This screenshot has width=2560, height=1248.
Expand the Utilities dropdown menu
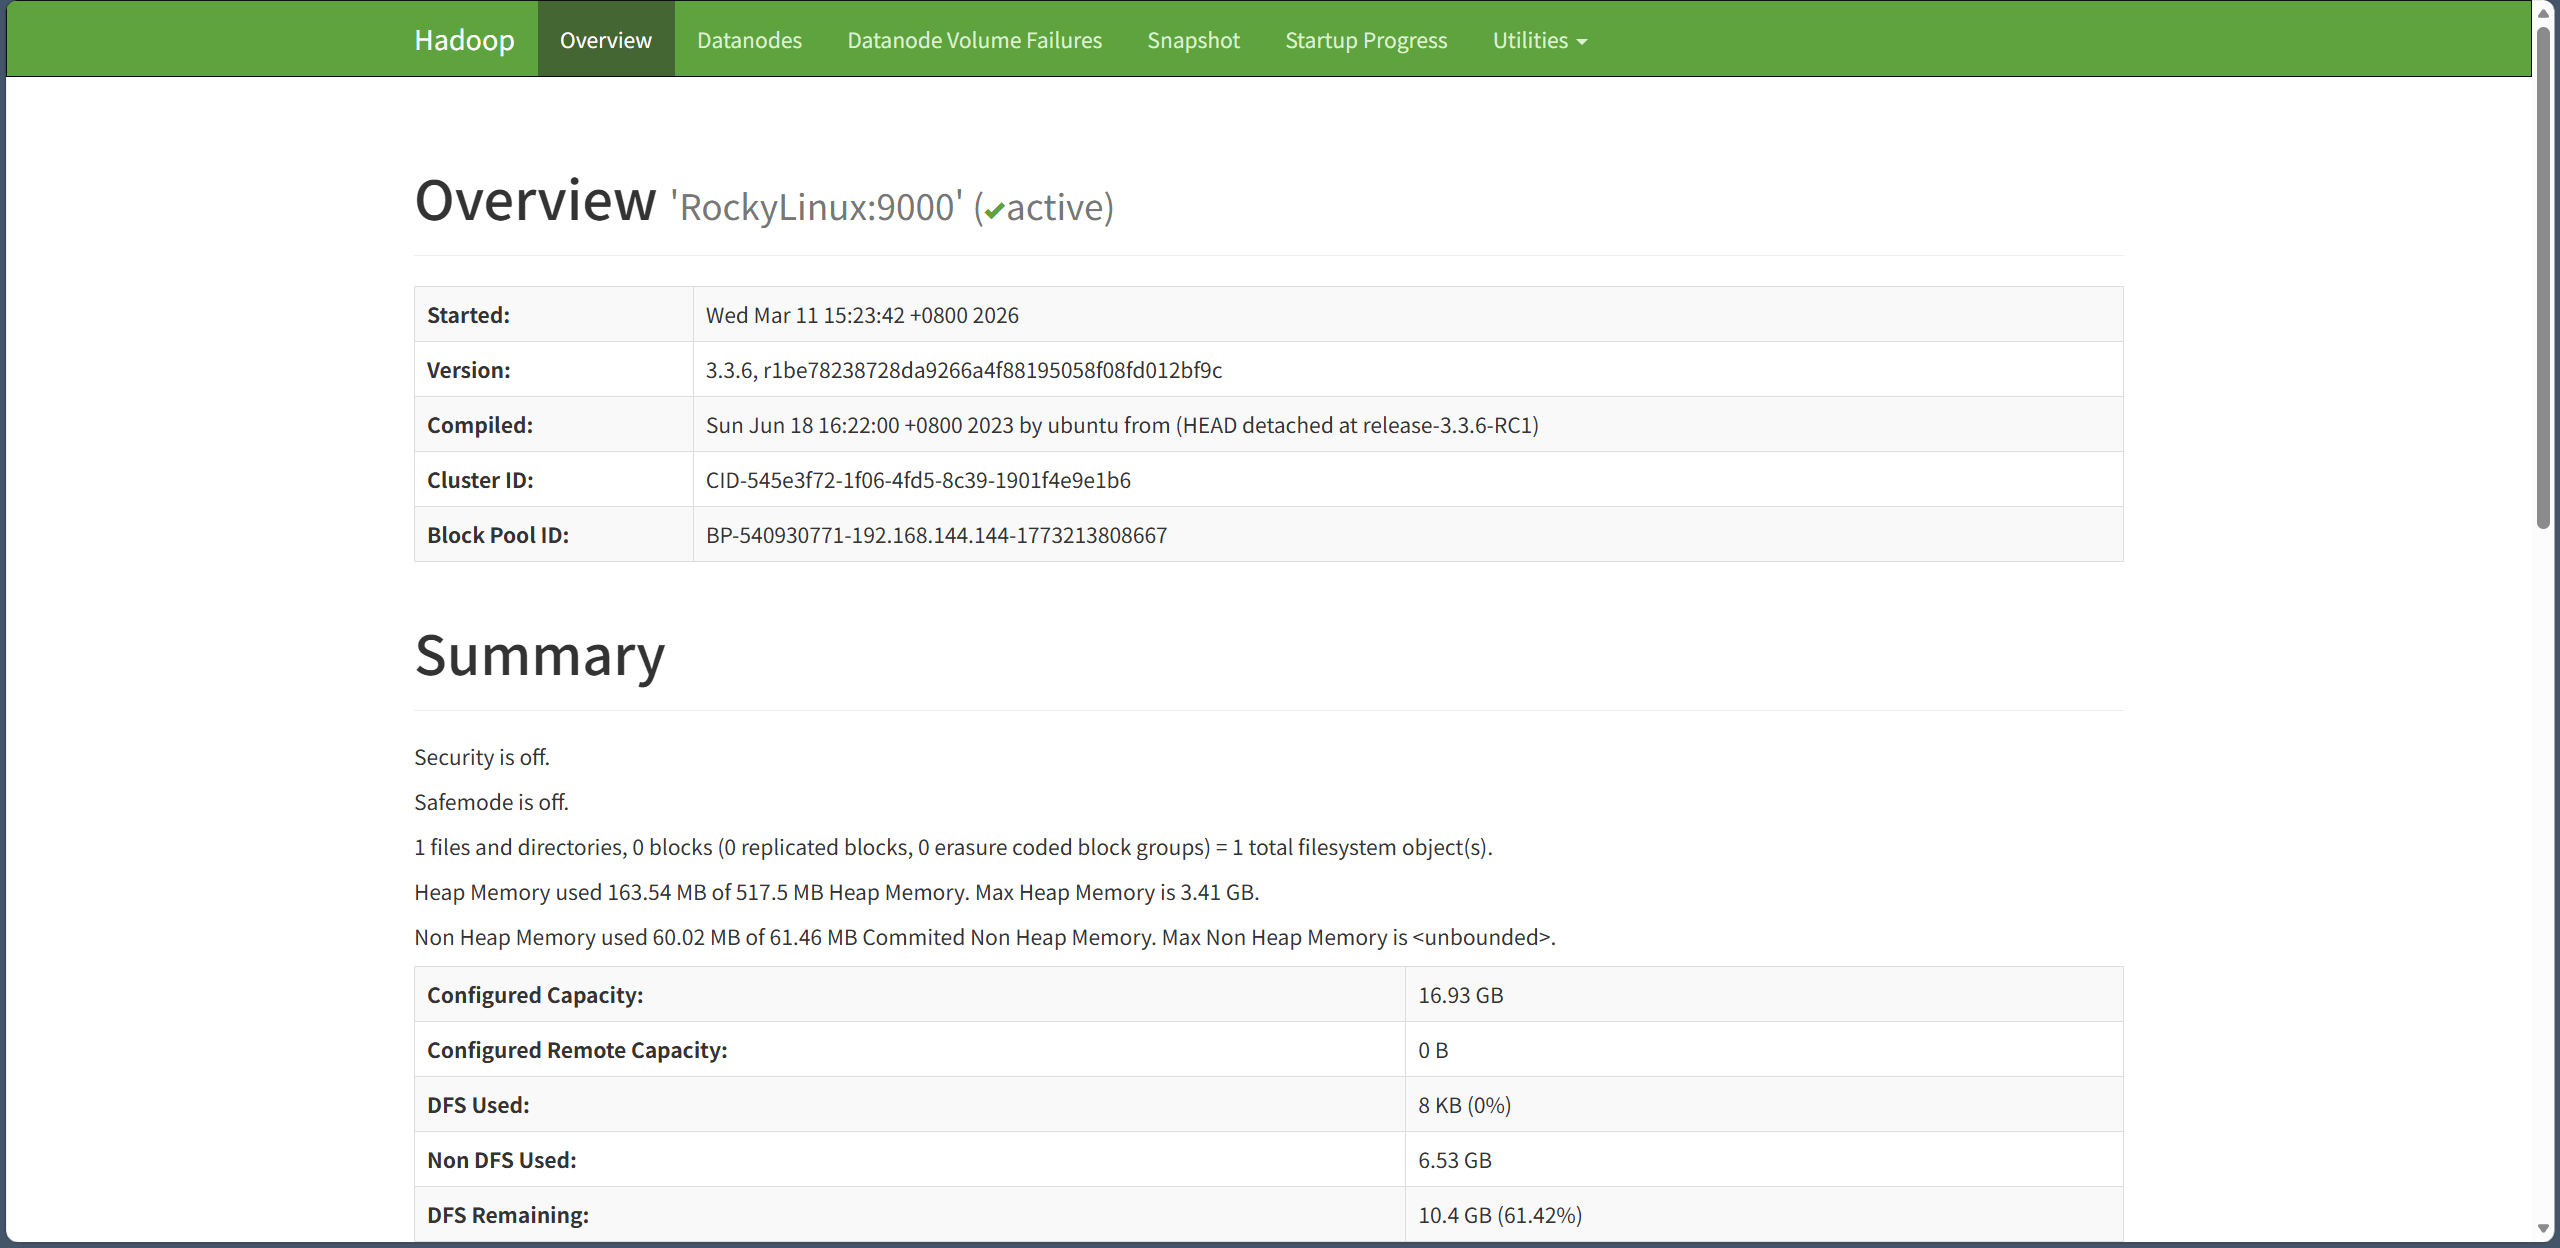pyautogui.click(x=1540, y=40)
